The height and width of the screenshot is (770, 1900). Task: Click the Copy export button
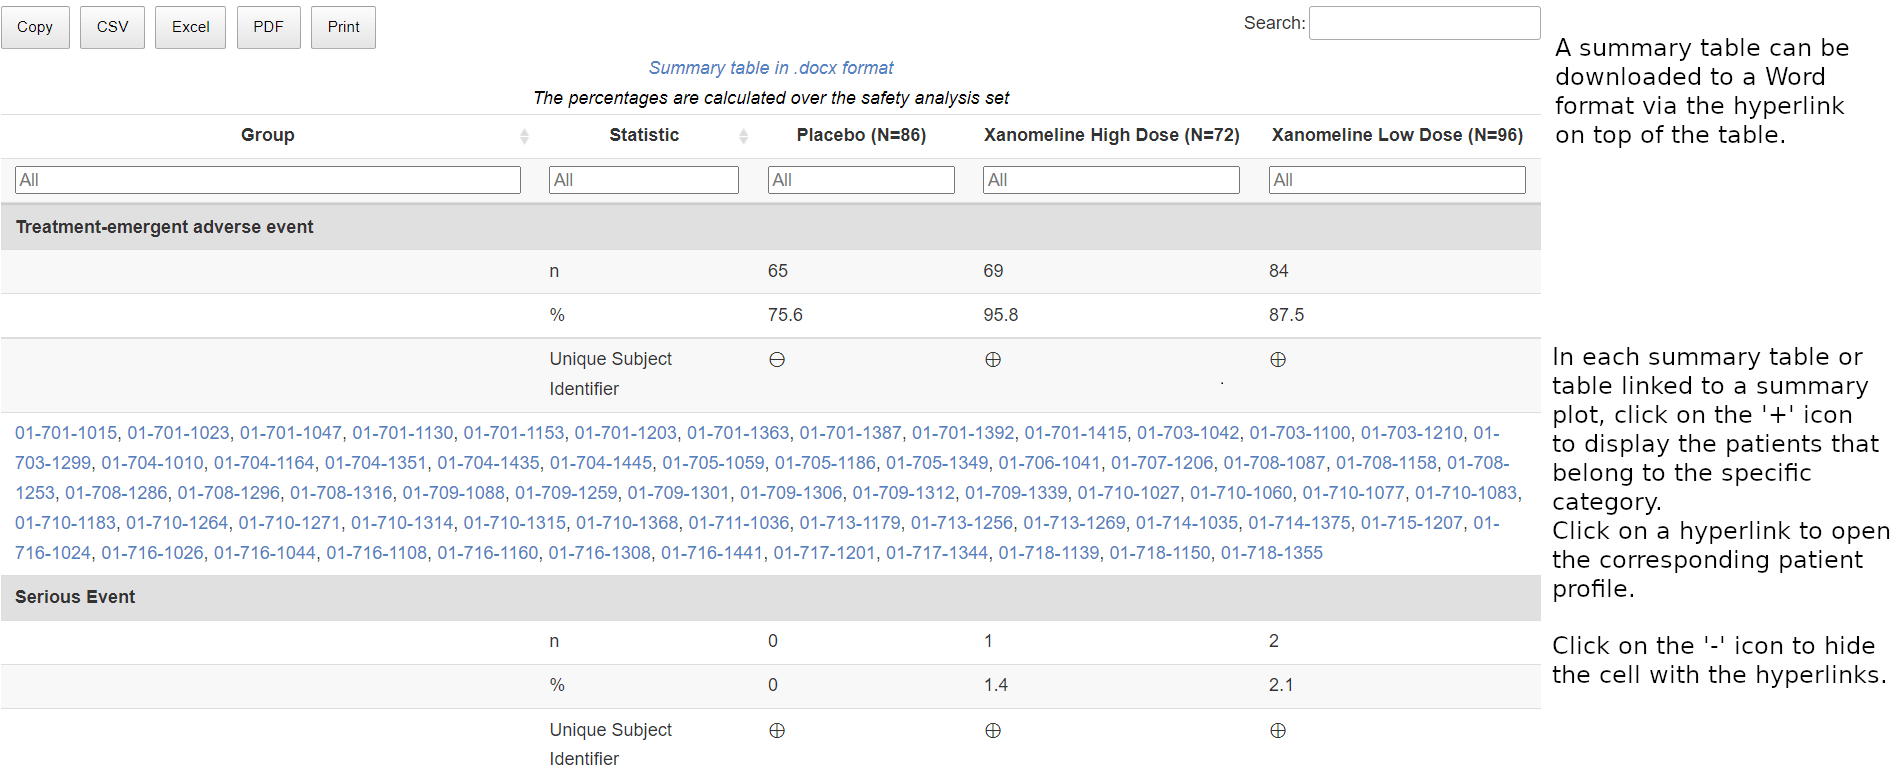pos(35,27)
